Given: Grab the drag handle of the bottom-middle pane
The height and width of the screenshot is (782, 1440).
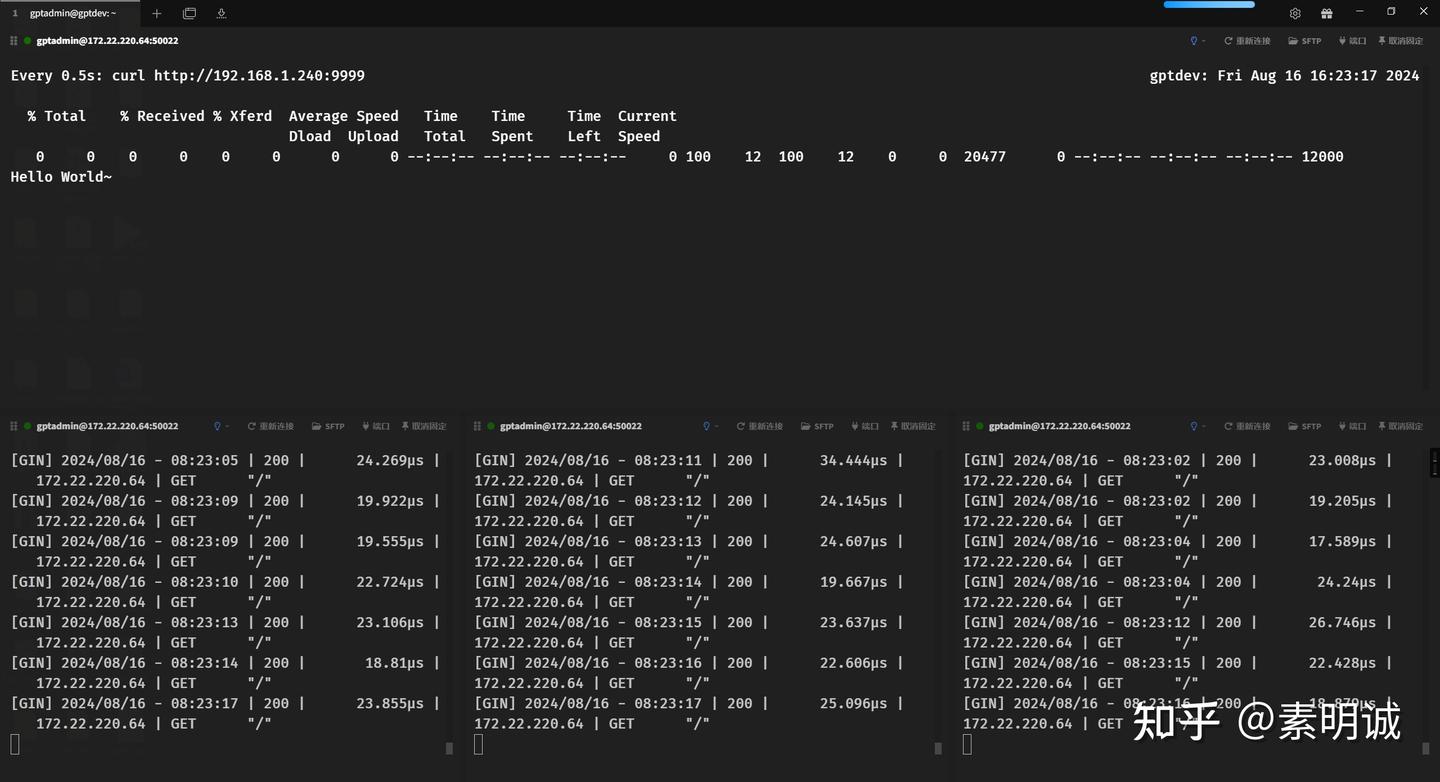Looking at the screenshot, I should pos(478,426).
